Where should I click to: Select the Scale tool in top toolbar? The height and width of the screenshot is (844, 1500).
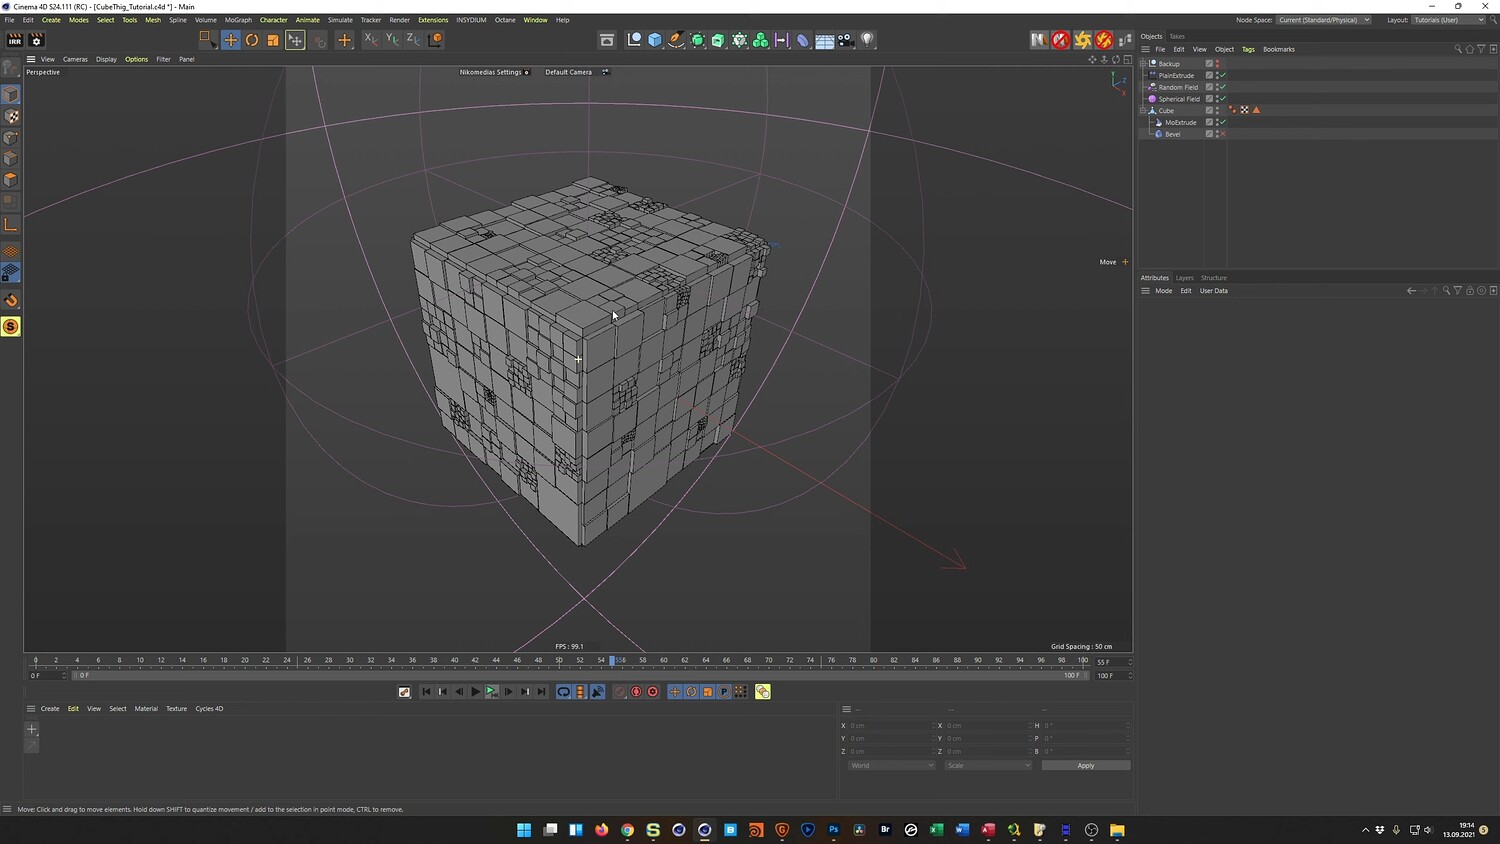tap(273, 40)
